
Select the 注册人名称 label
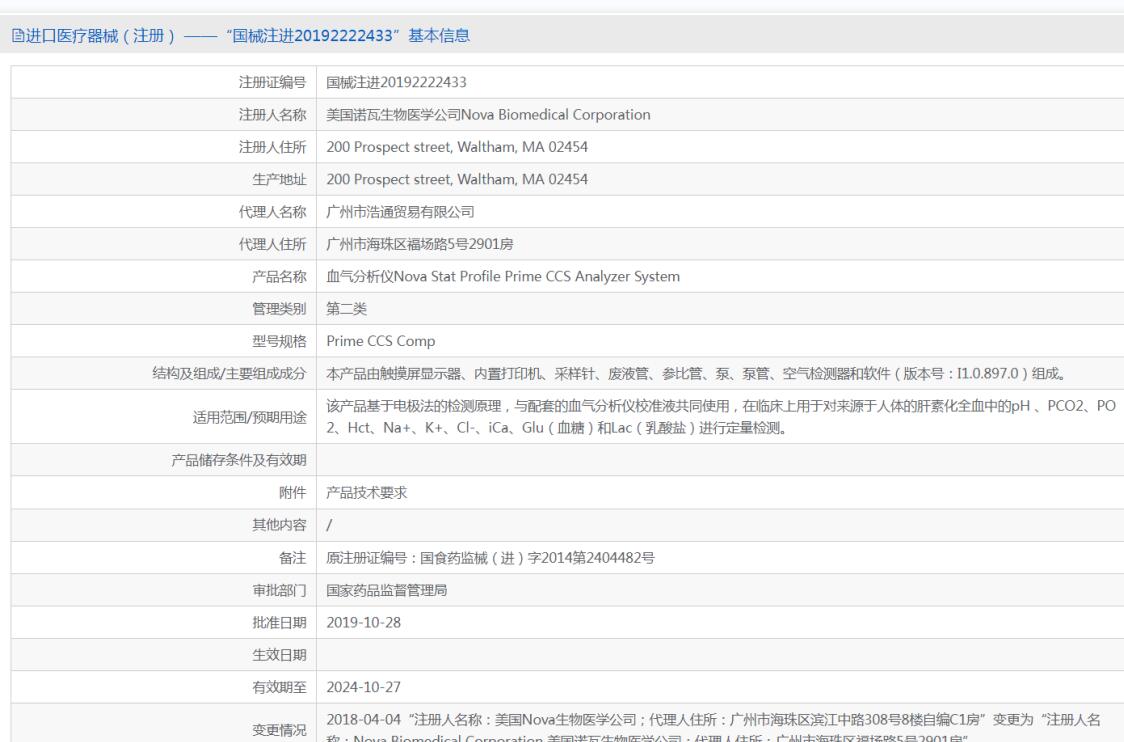point(272,115)
